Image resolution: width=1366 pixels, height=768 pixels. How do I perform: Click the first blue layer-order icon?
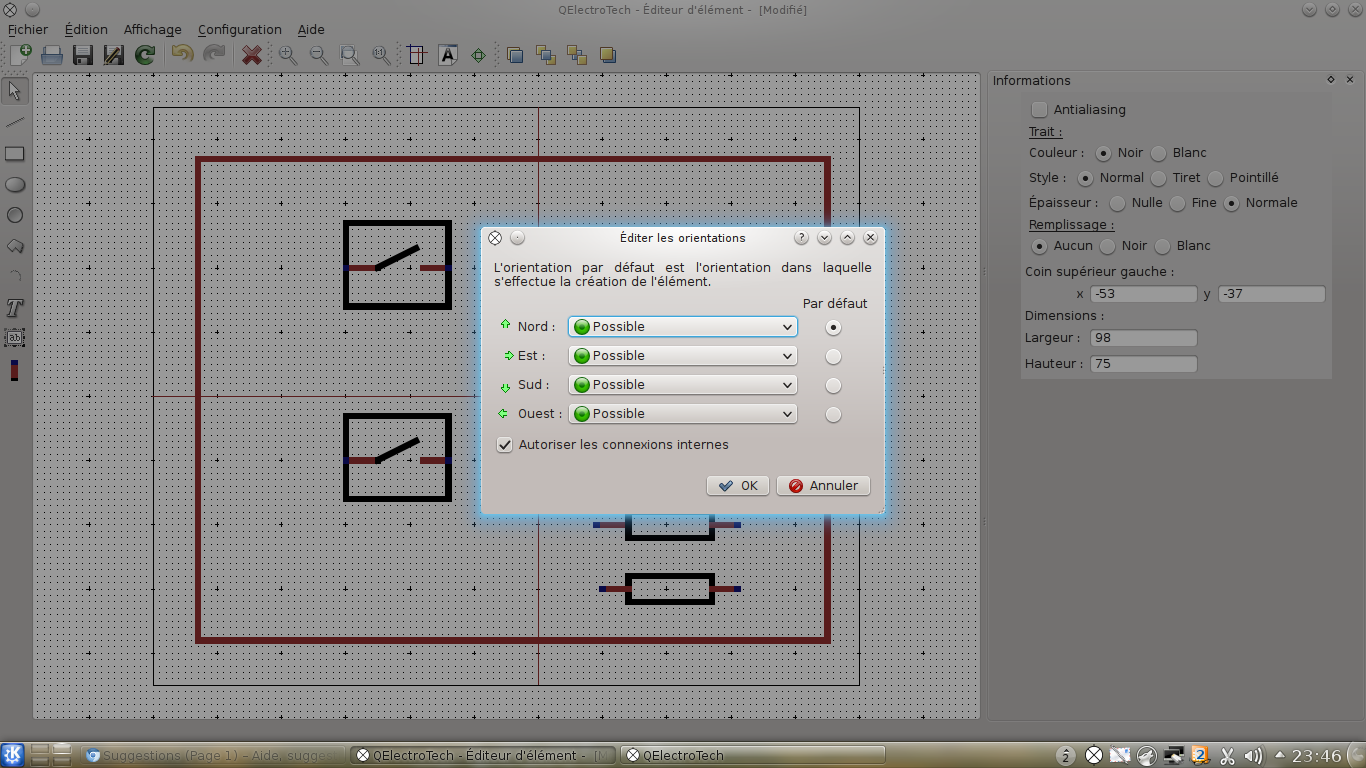click(x=515, y=55)
